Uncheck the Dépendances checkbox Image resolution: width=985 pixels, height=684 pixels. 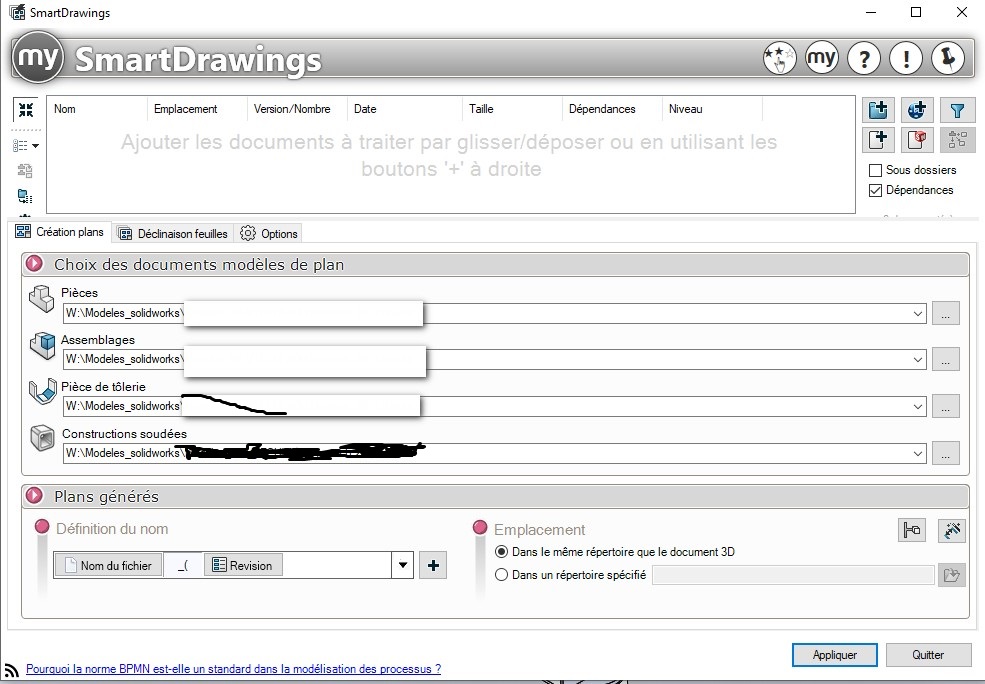(x=875, y=190)
